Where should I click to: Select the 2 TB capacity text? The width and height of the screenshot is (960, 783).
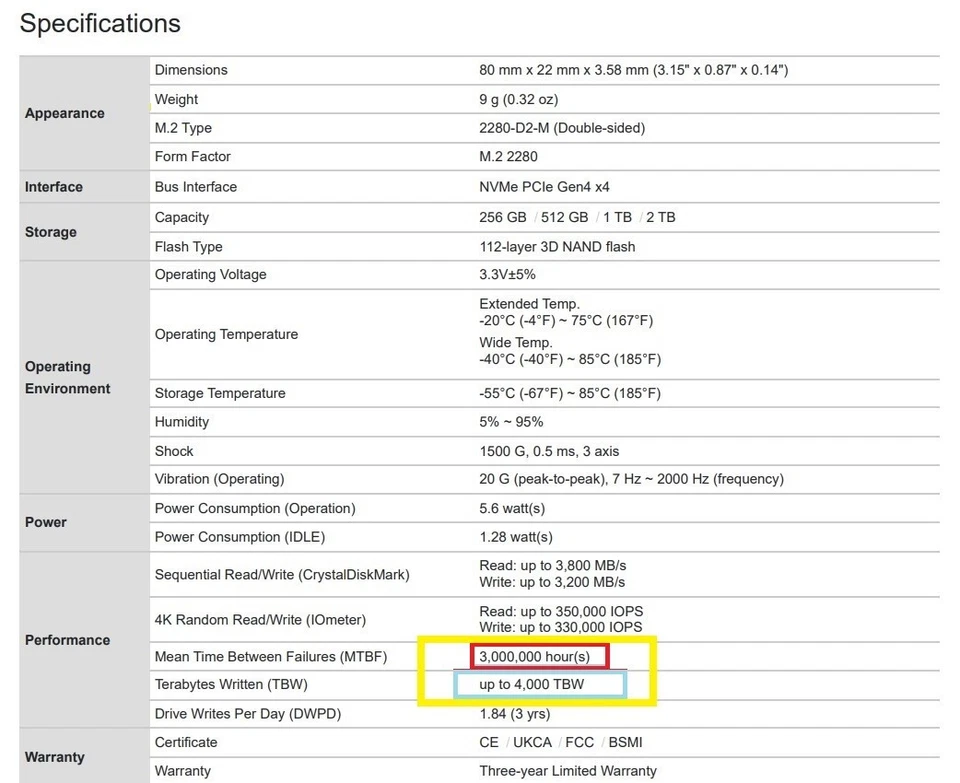(x=659, y=217)
